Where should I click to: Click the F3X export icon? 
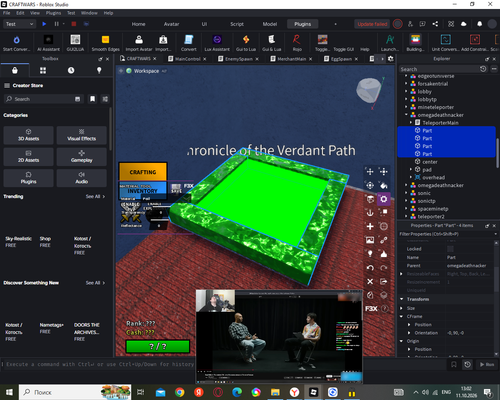point(384,282)
